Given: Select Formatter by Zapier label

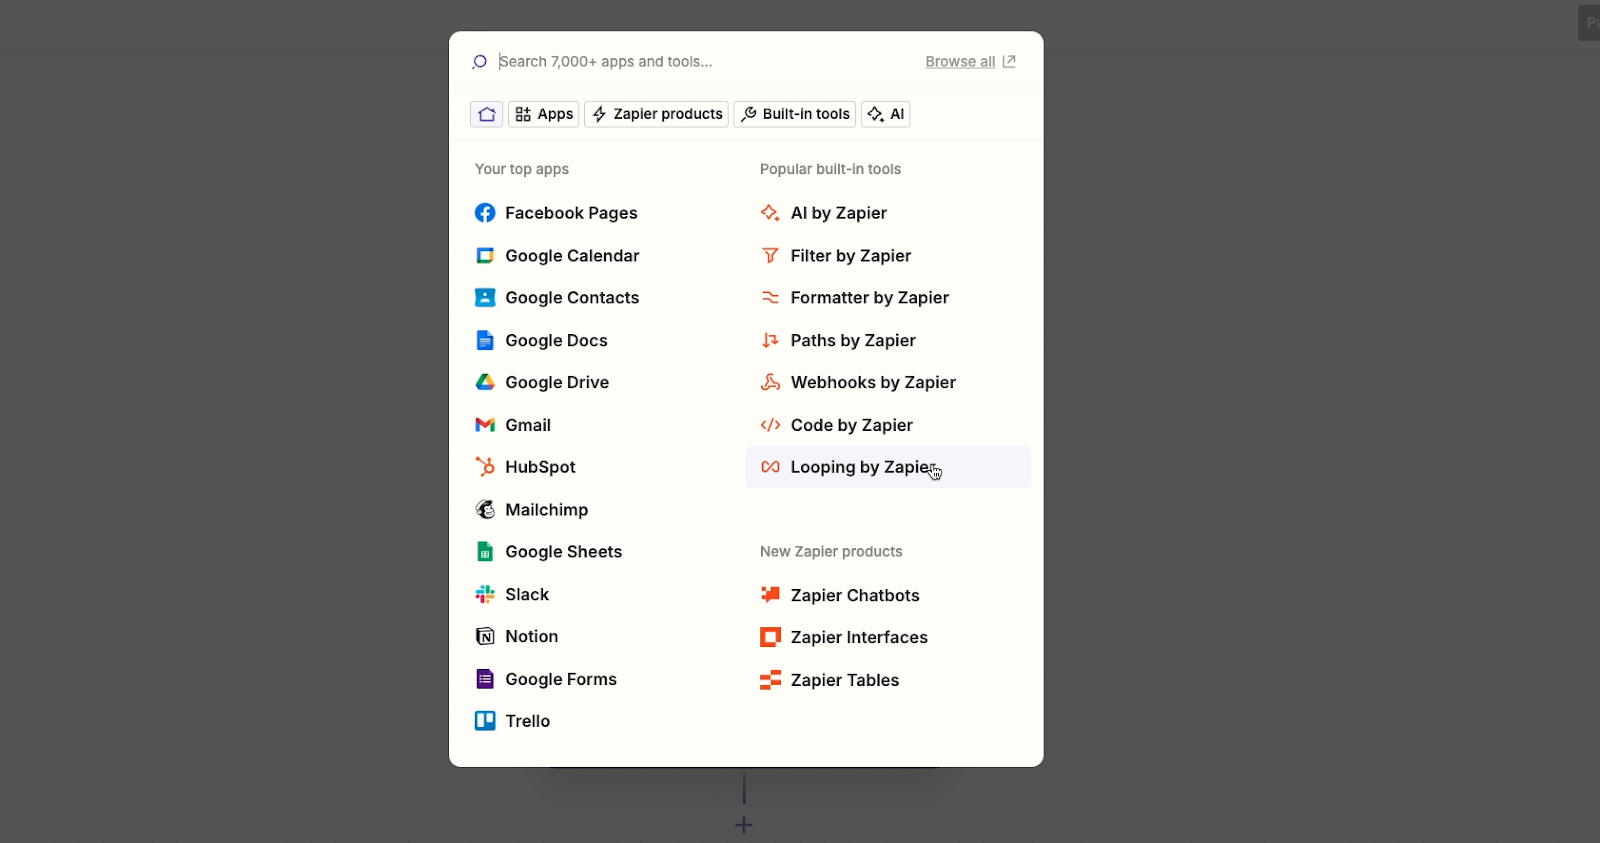Looking at the screenshot, I should 870,298.
